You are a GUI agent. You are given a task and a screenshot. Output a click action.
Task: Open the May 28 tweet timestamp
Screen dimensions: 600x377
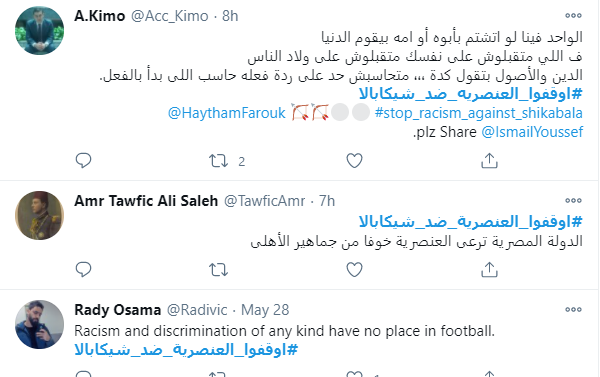click(265, 310)
